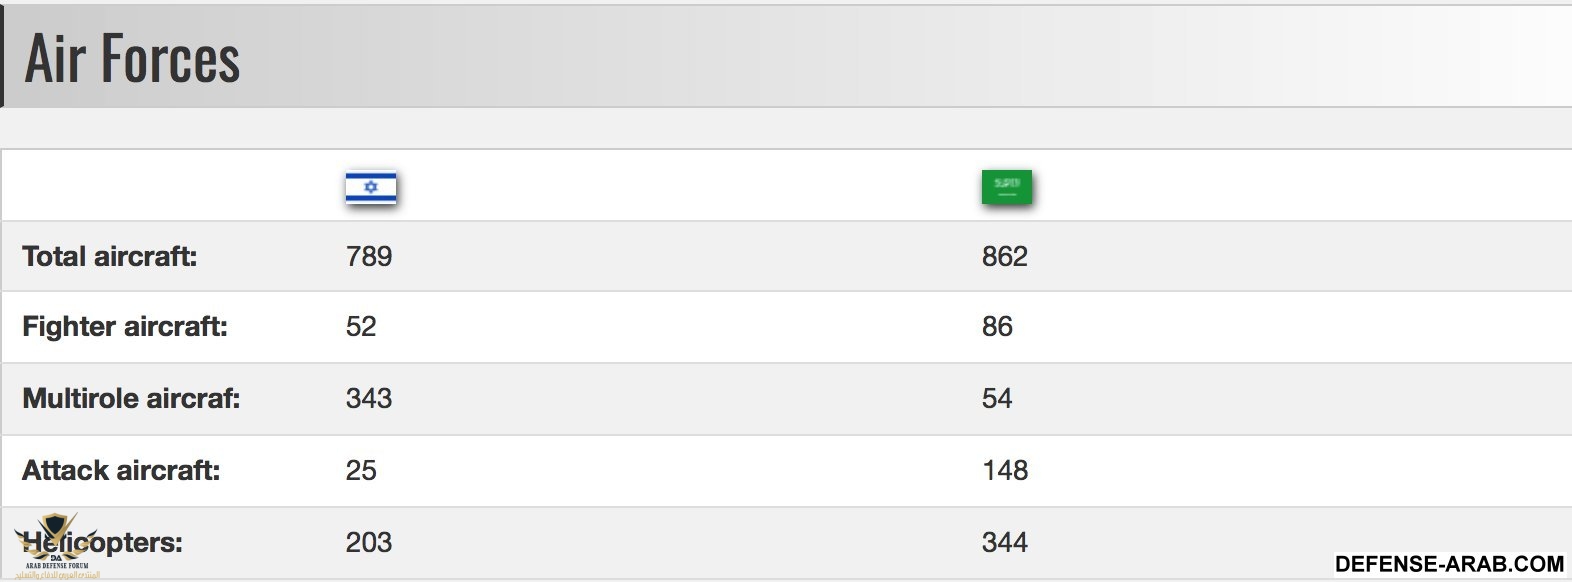Click Saudi multirole value 54
The image size is (1572, 582).
[x=997, y=399]
